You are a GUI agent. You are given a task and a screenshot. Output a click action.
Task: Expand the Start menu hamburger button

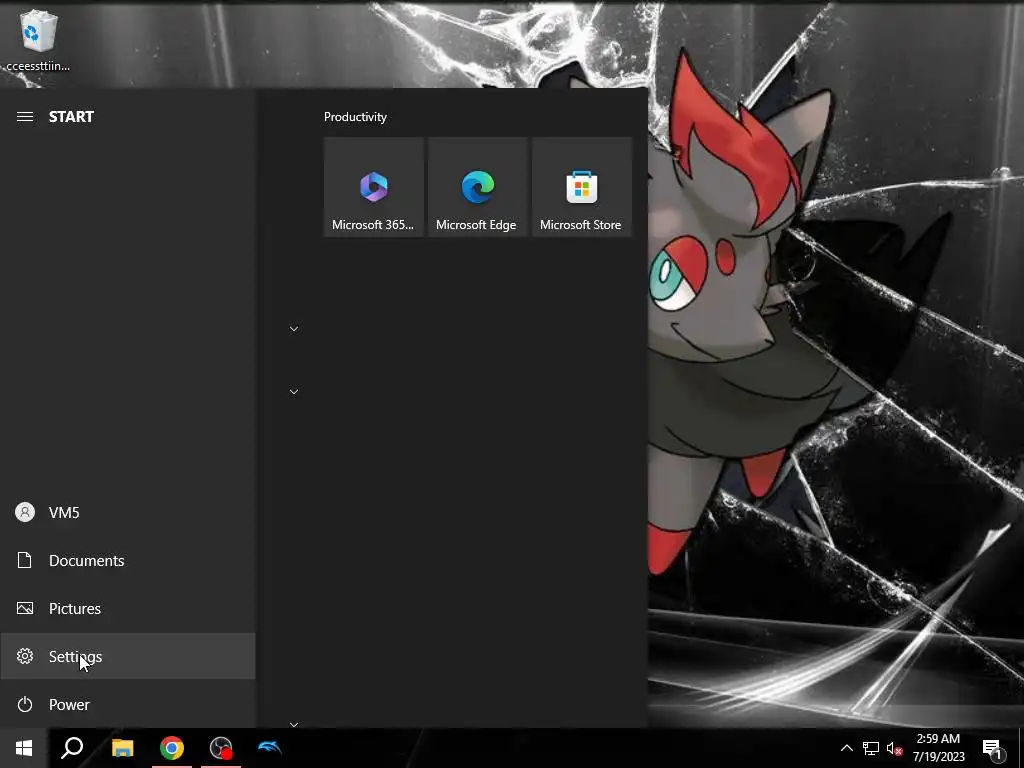pos(25,117)
